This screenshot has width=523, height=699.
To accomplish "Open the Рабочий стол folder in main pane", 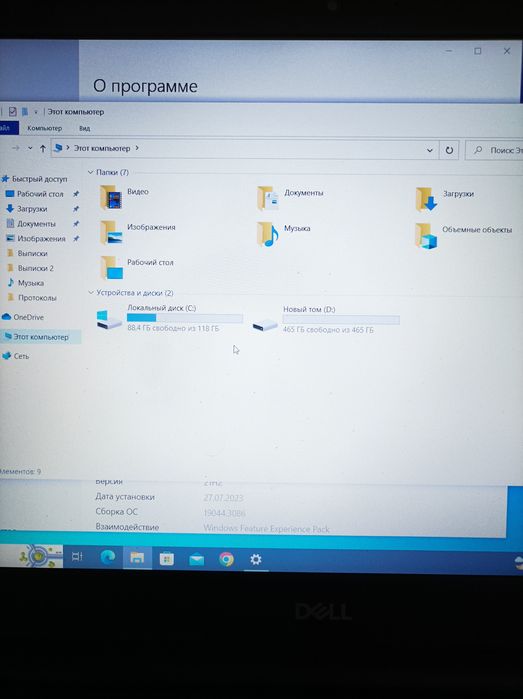I will point(136,267).
